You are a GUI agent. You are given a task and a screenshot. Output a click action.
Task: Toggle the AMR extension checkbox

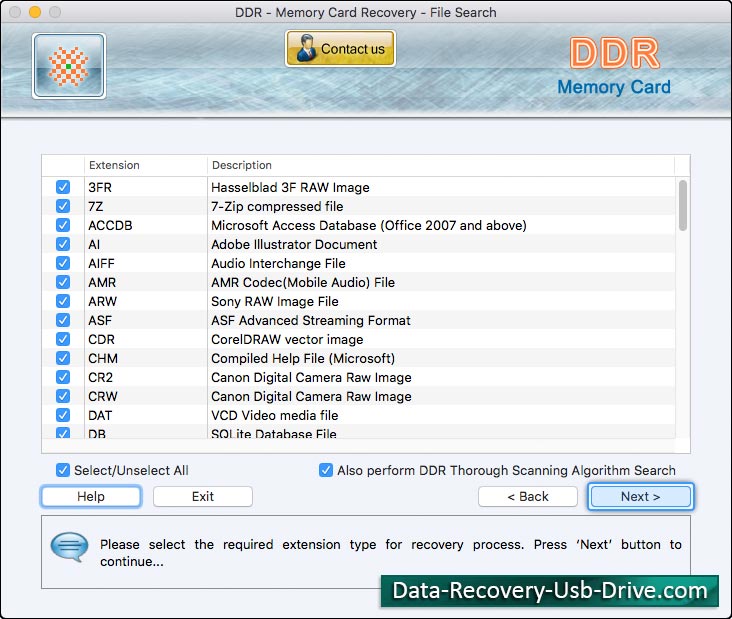[x=63, y=282]
